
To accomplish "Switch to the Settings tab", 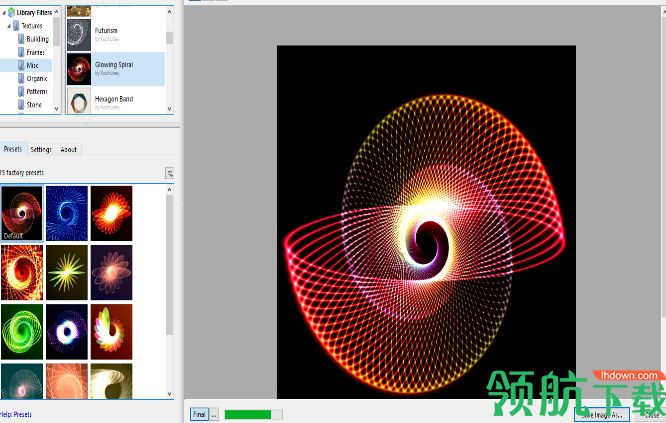I will pos(41,149).
